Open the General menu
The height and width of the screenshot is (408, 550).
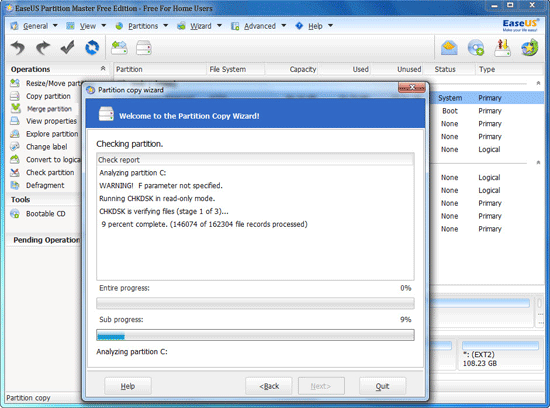point(34,26)
